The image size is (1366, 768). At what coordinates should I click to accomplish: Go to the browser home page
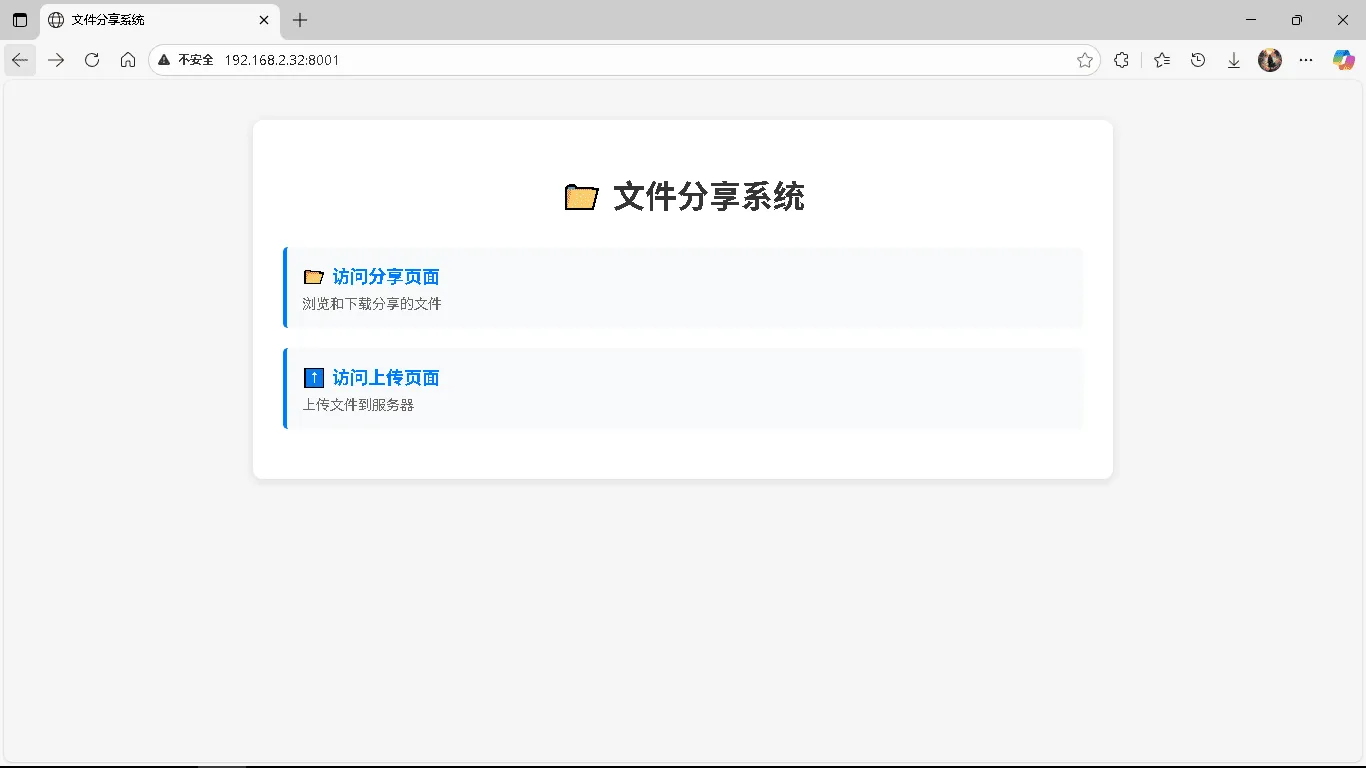[x=128, y=60]
